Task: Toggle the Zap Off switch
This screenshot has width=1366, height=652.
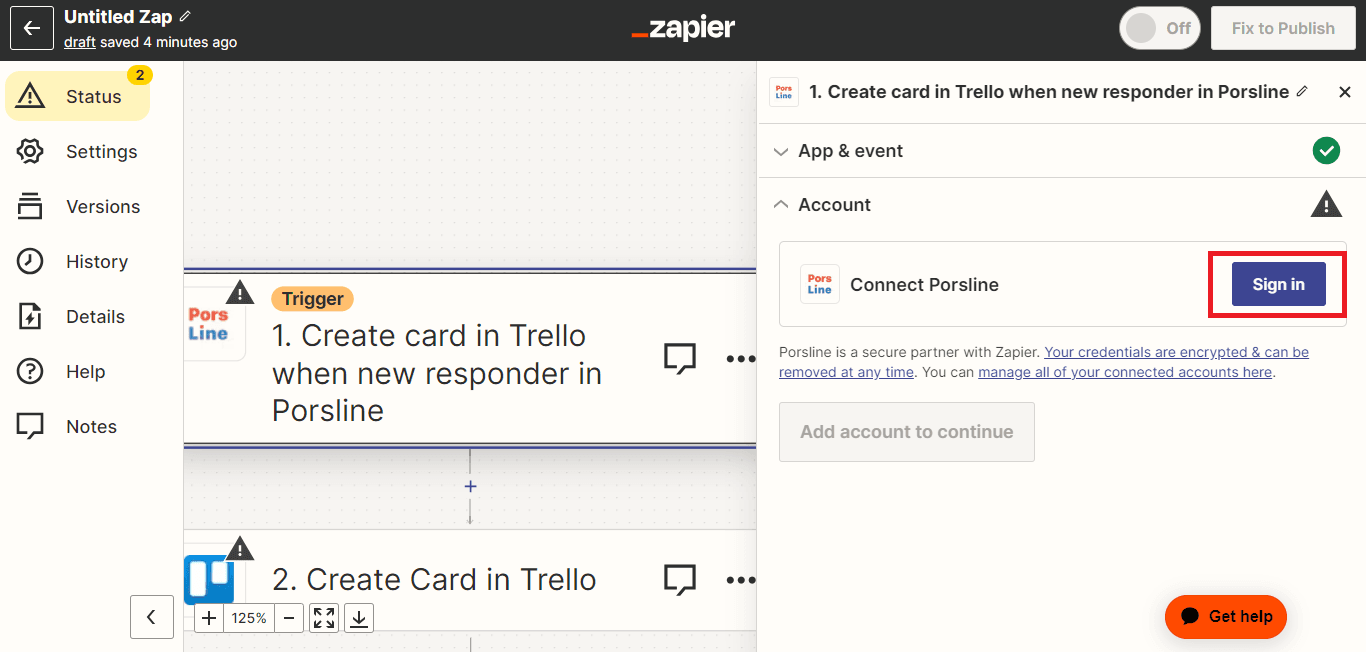Action: [1158, 28]
